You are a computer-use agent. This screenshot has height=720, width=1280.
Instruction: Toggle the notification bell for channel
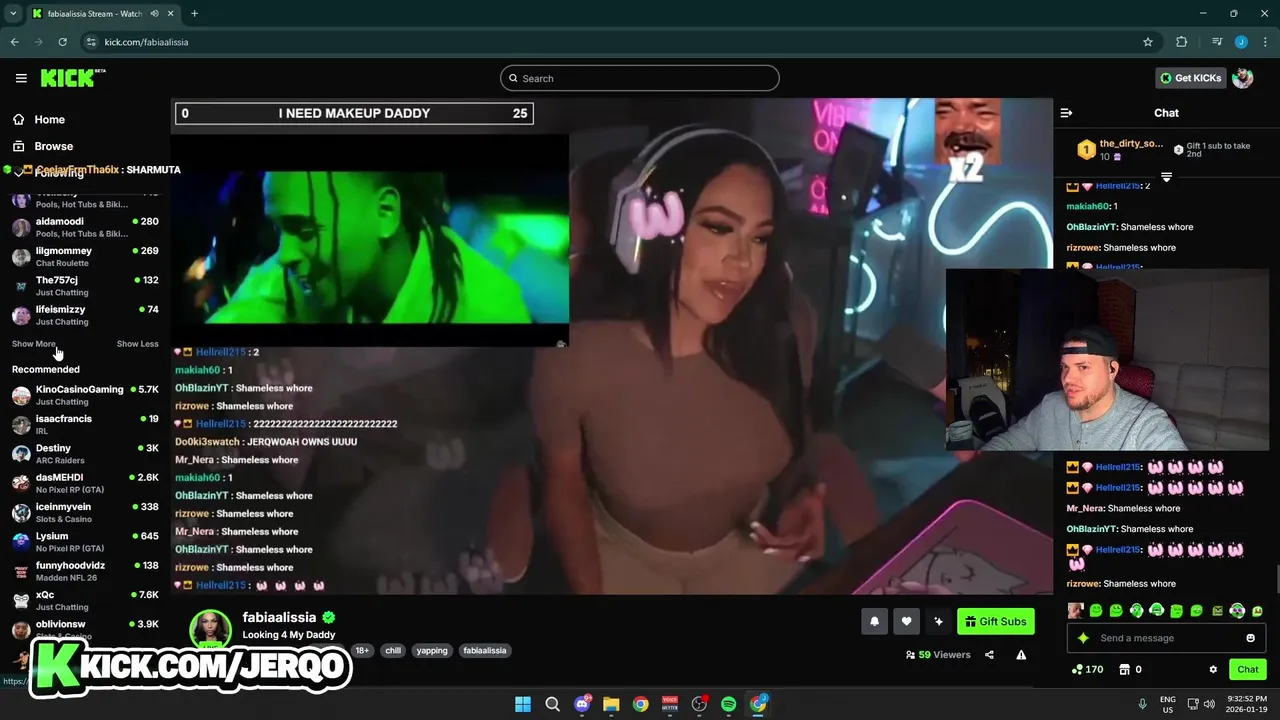pyautogui.click(x=874, y=621)
